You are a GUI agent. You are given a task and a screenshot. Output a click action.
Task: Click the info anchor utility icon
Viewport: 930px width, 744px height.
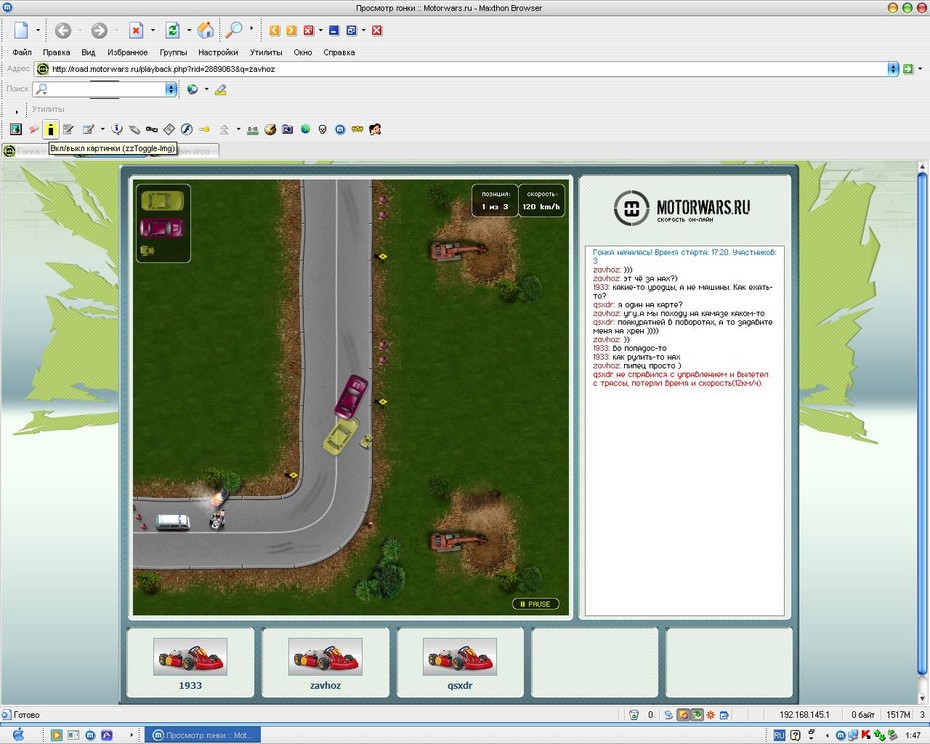pos(117,129)
